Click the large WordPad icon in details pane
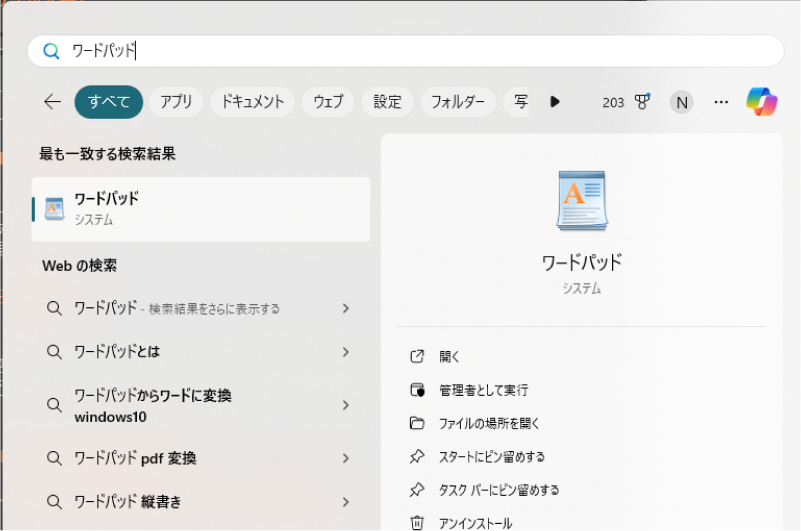Image resolution: width=801 pixels, height=531 pixels. 582,201
